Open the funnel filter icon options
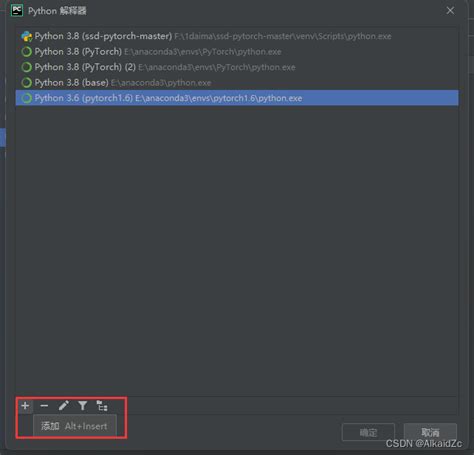The width and height of the screenshot is (474, 455). (83, 406)
